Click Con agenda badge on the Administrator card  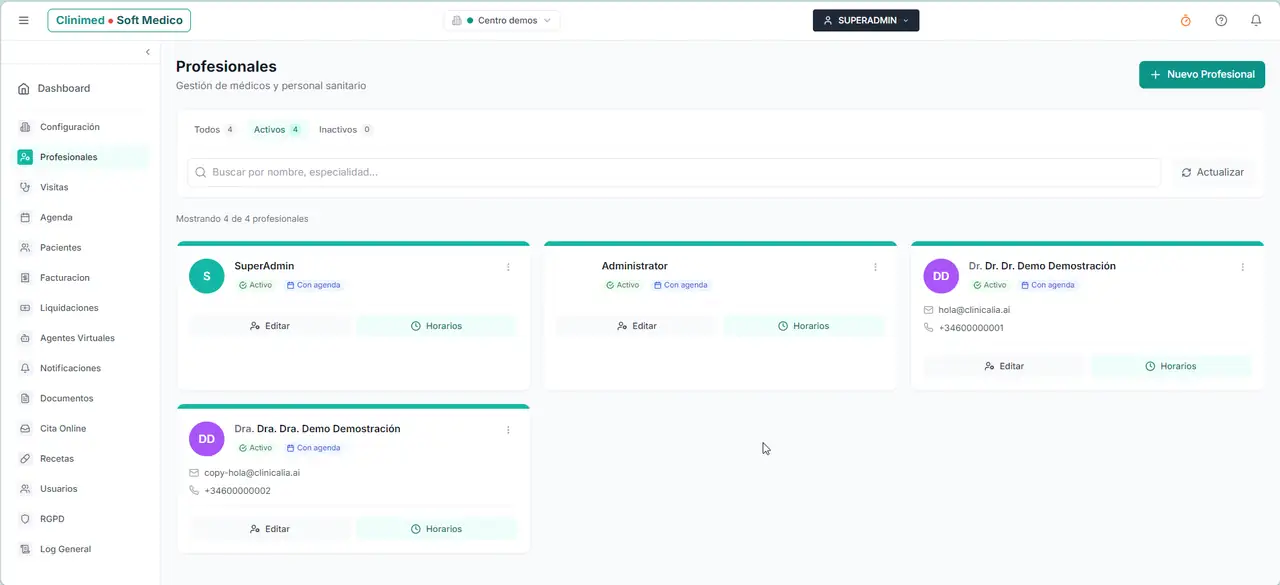pos(681,285)
